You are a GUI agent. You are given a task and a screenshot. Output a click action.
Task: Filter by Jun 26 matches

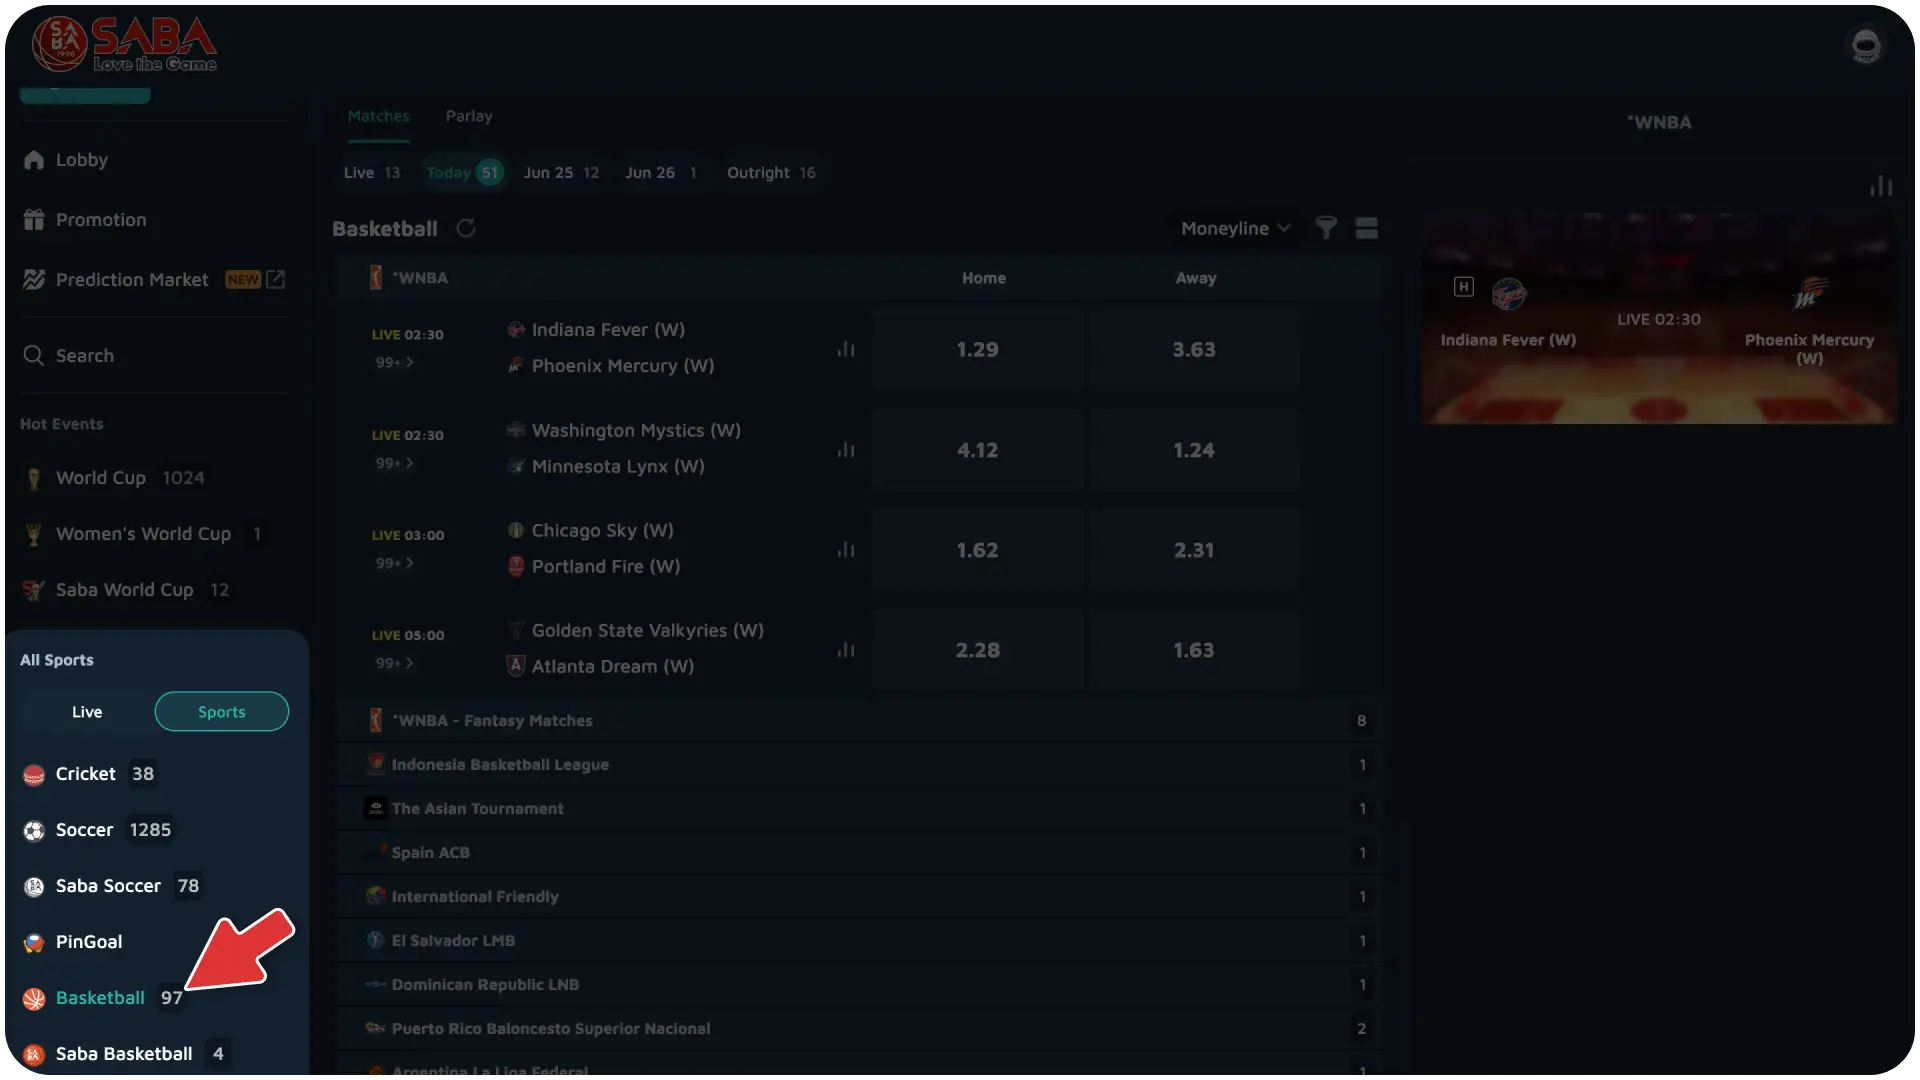[661, 173]
